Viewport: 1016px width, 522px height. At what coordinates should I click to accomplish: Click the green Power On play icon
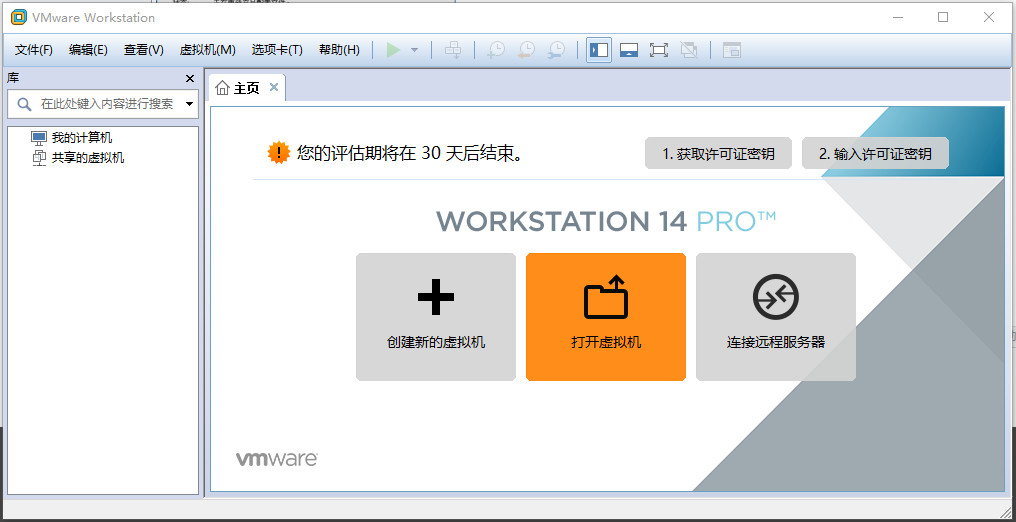pyautogui.click(x=393, y=50)
